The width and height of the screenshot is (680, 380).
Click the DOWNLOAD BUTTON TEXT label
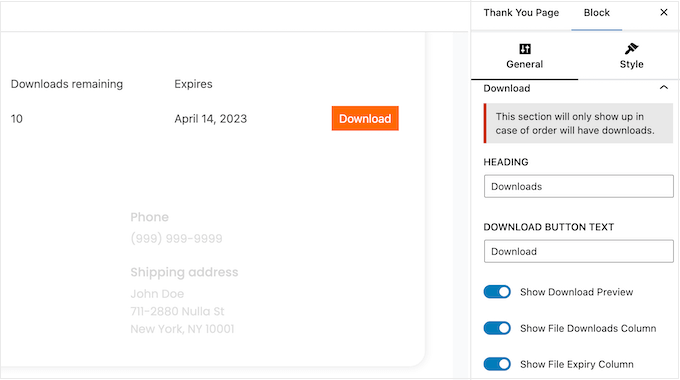[x=549, y=227]
